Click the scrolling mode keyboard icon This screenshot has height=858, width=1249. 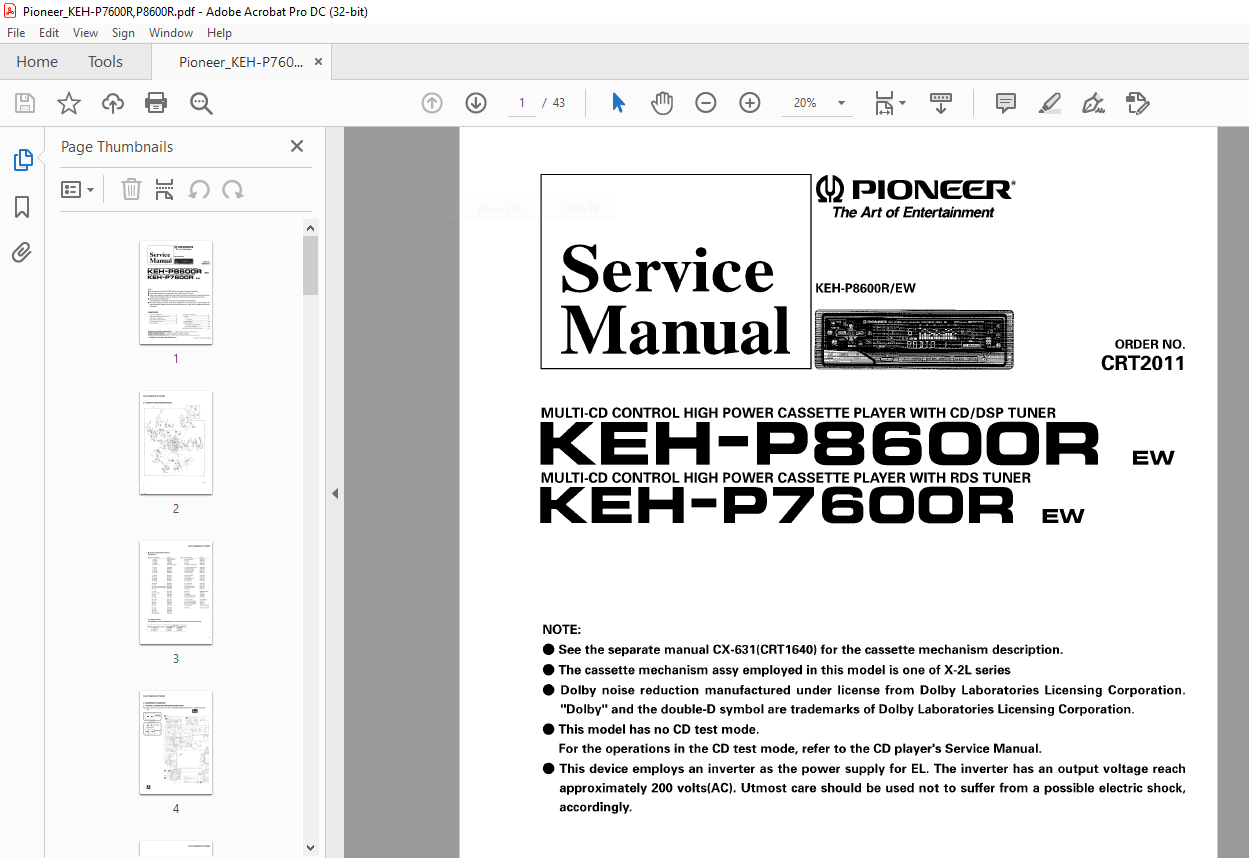click(x=941, y=103)
